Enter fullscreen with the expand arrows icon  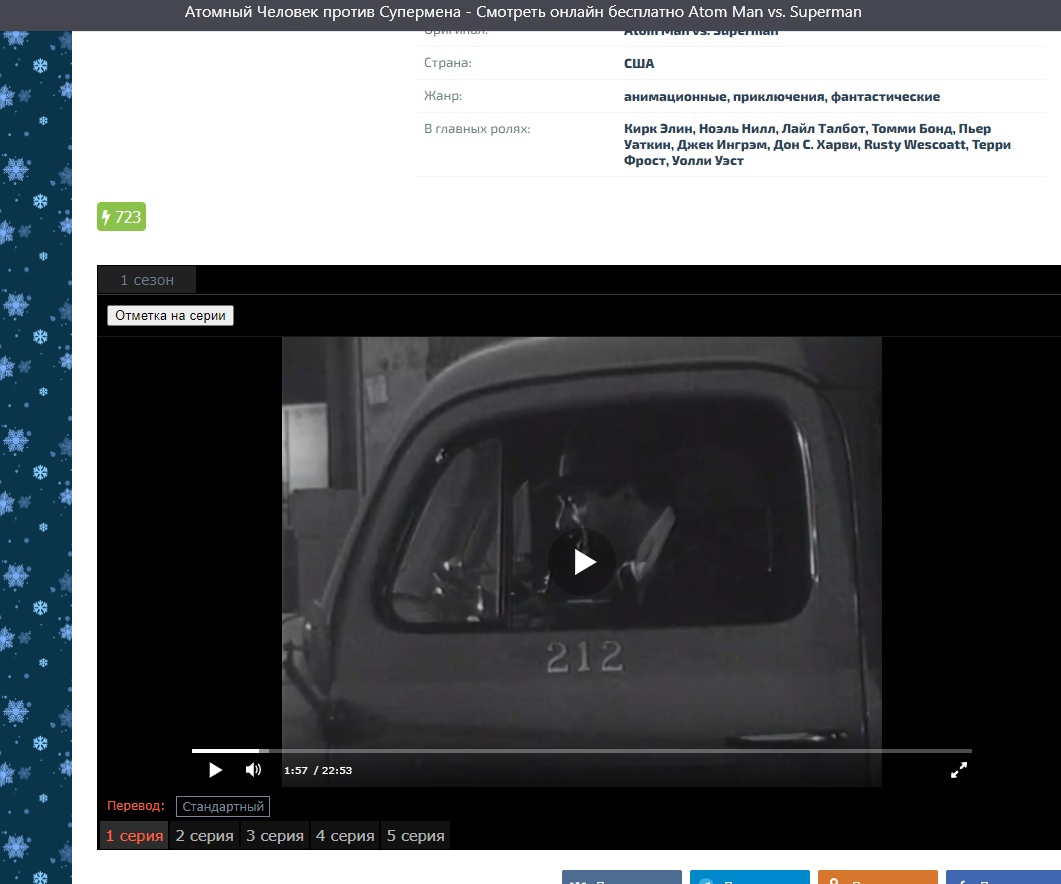[959, 770]
